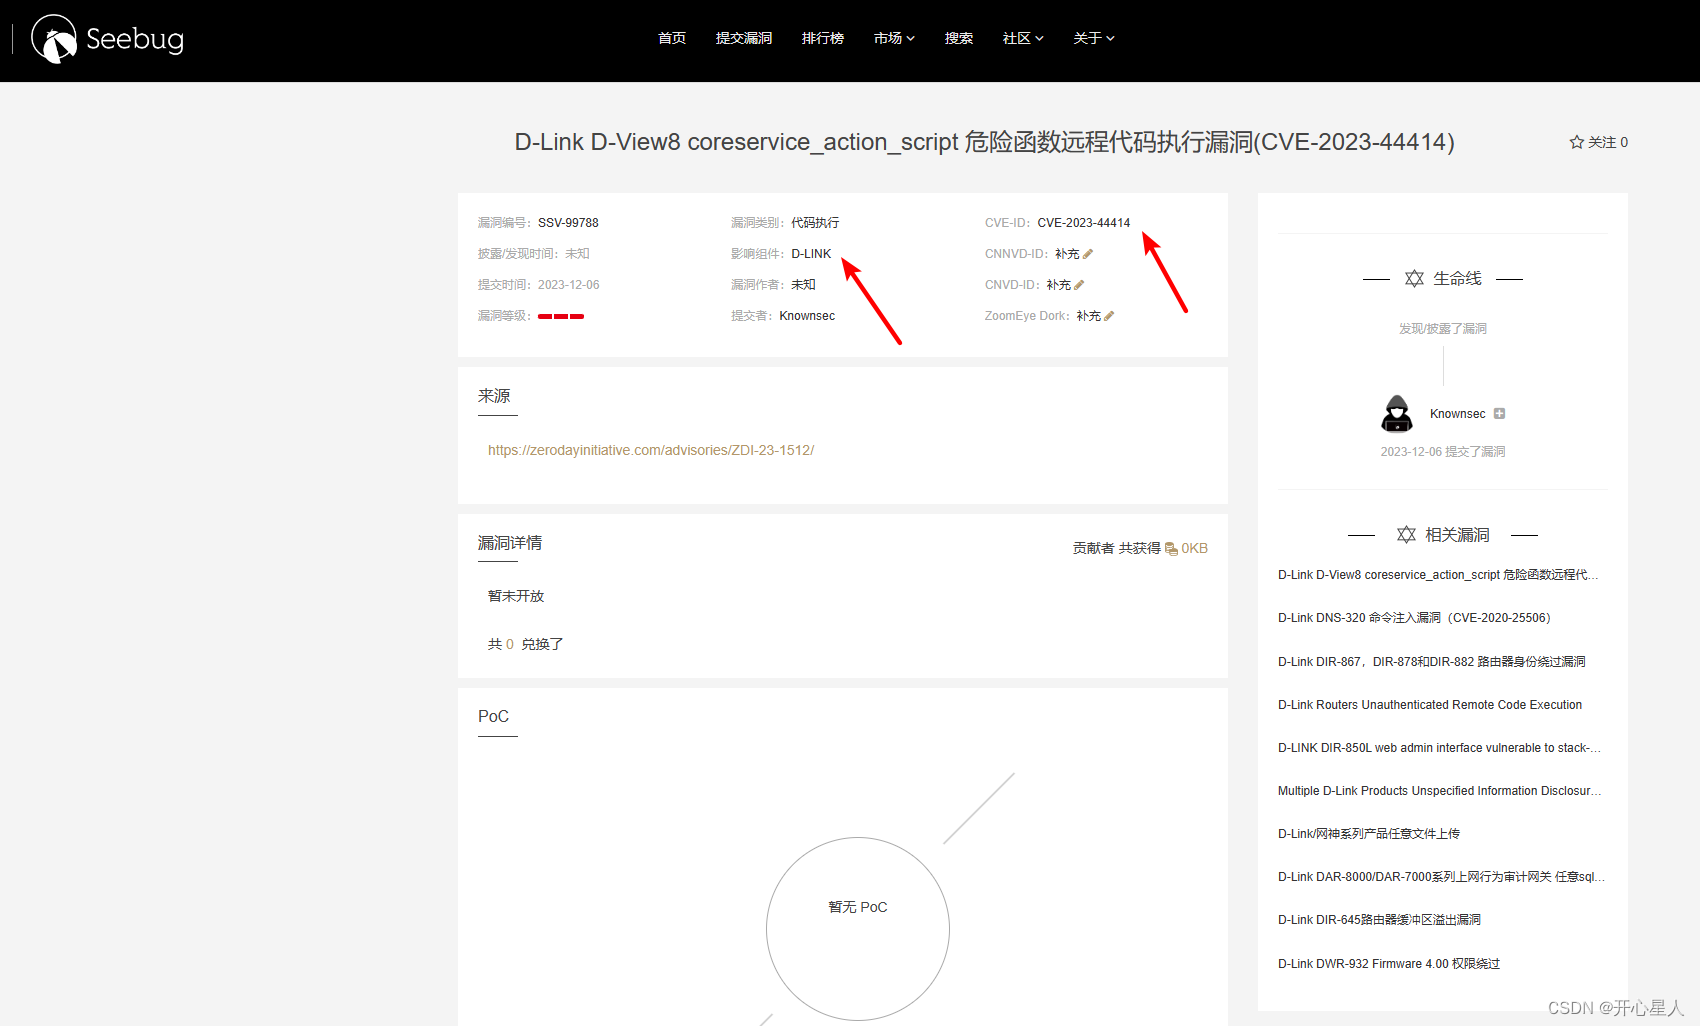The height and width of the screenshot is (1026, 1700).
Task: Open D-Link DWR-932 Firmware 4.00 权限绕过 link
Action: (x=1389, y=964)
